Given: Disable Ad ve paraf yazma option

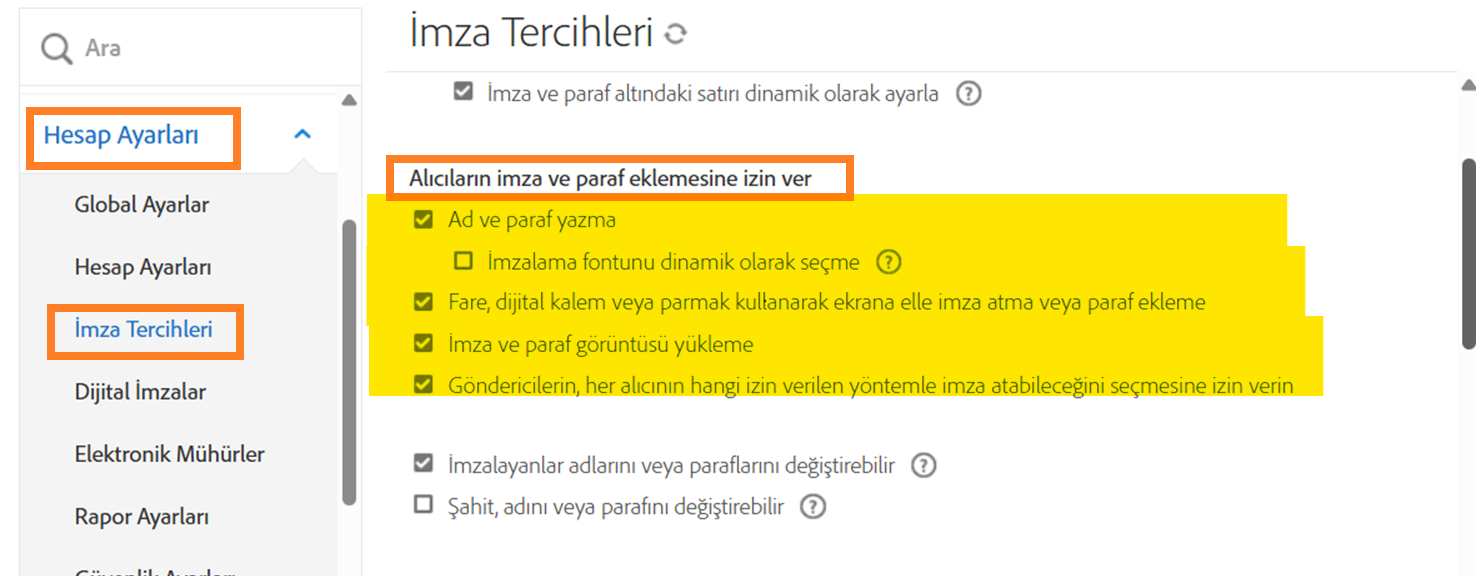Looking at the screenshot, I should pyautogui.click(x=423, y=217).
